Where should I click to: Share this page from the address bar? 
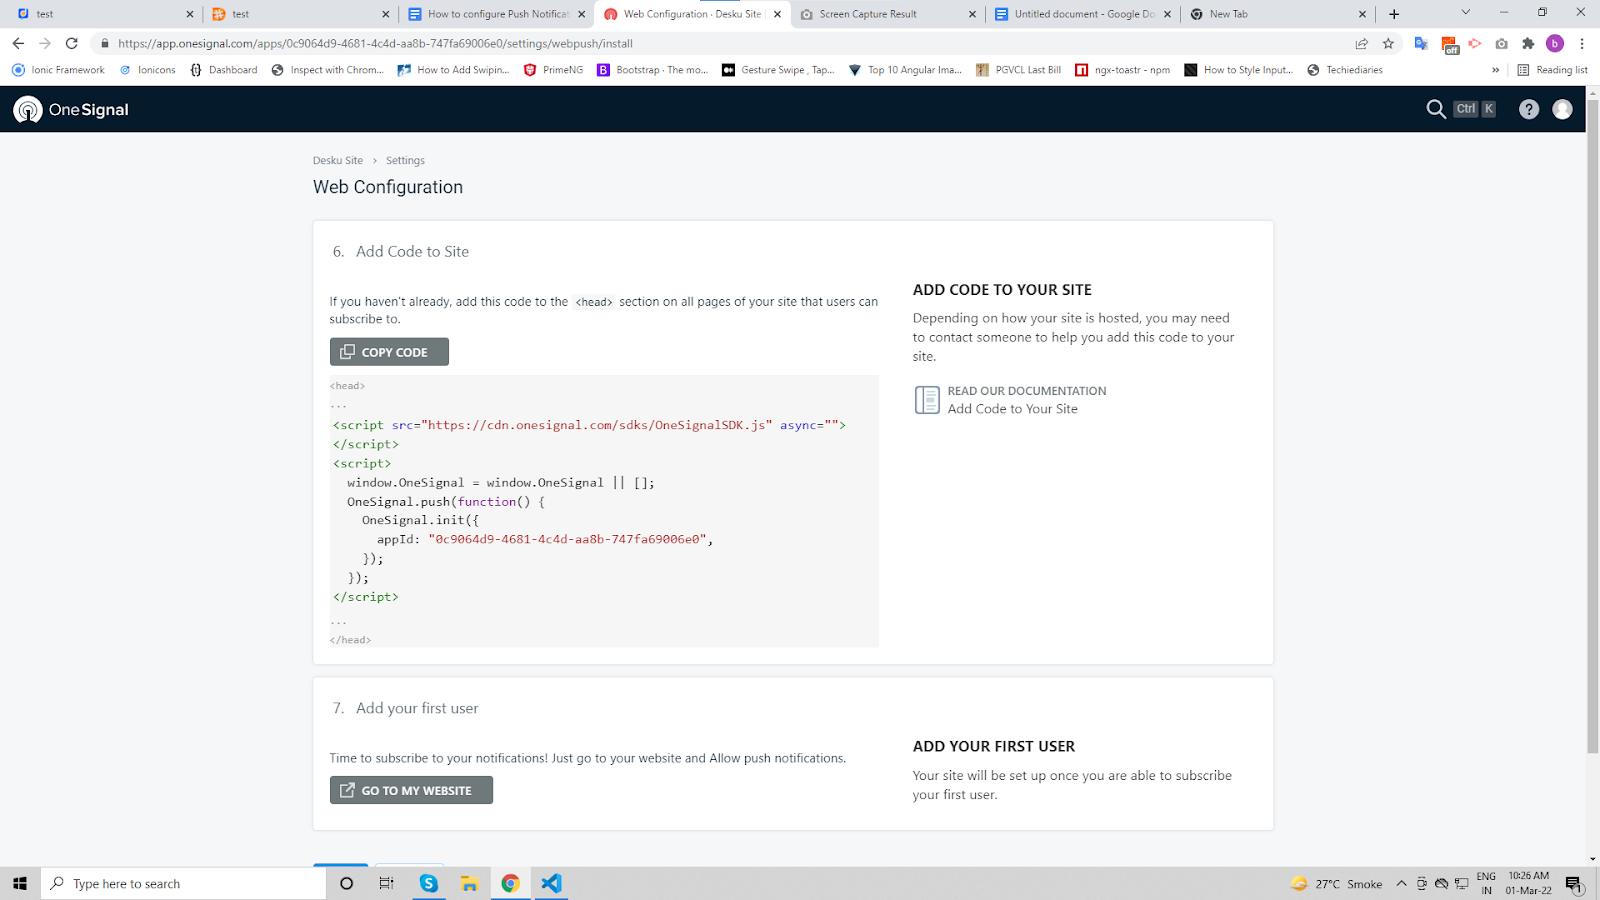tap(1361, 43)
